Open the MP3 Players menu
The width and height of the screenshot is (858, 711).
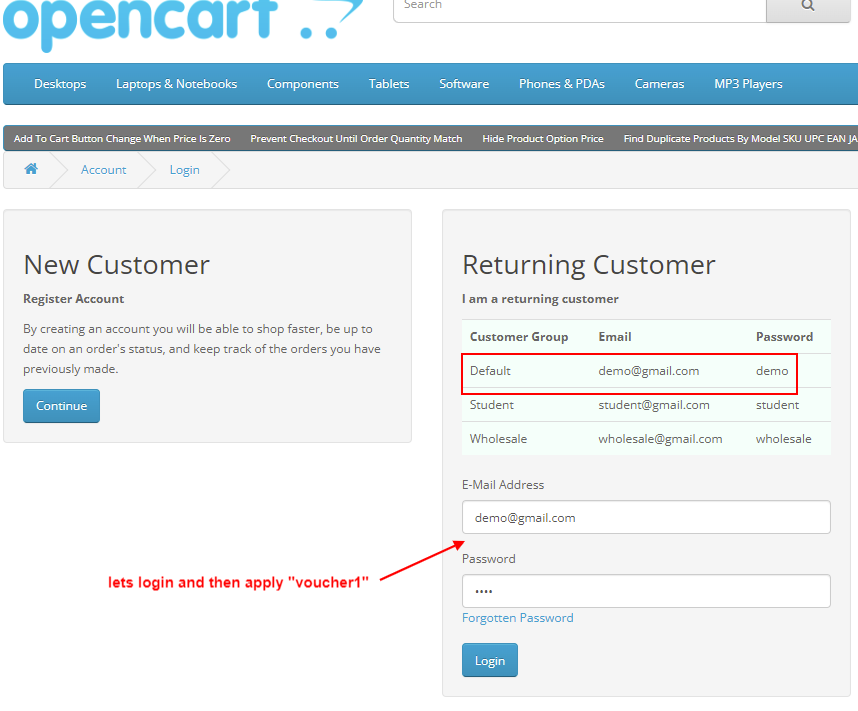[x=747, y=84]
